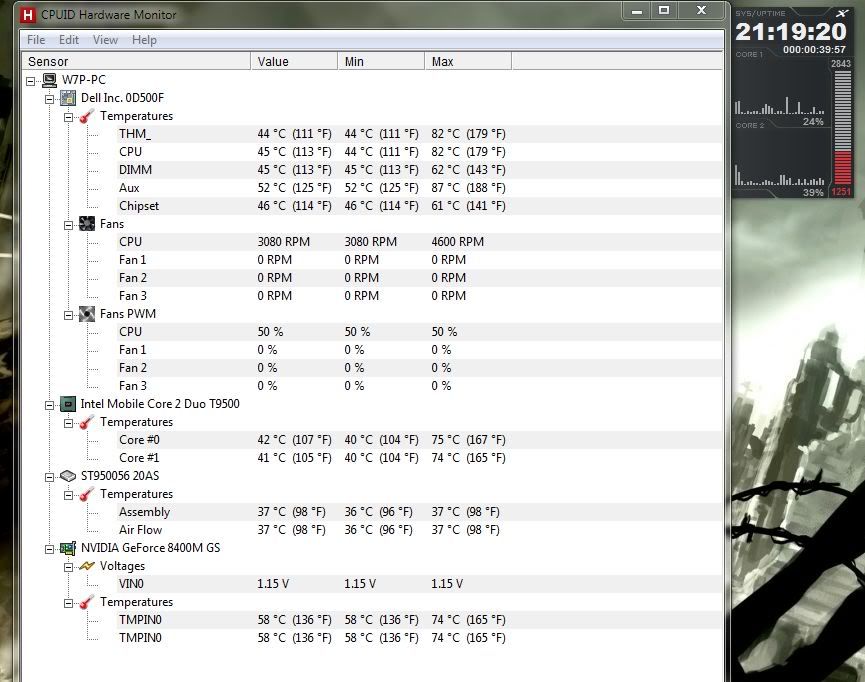Collapse the Intel Mobile Core 2 Duo T9500 node
Screen dimensions: 865x682
pyautogui.click(x=50, y=406)
